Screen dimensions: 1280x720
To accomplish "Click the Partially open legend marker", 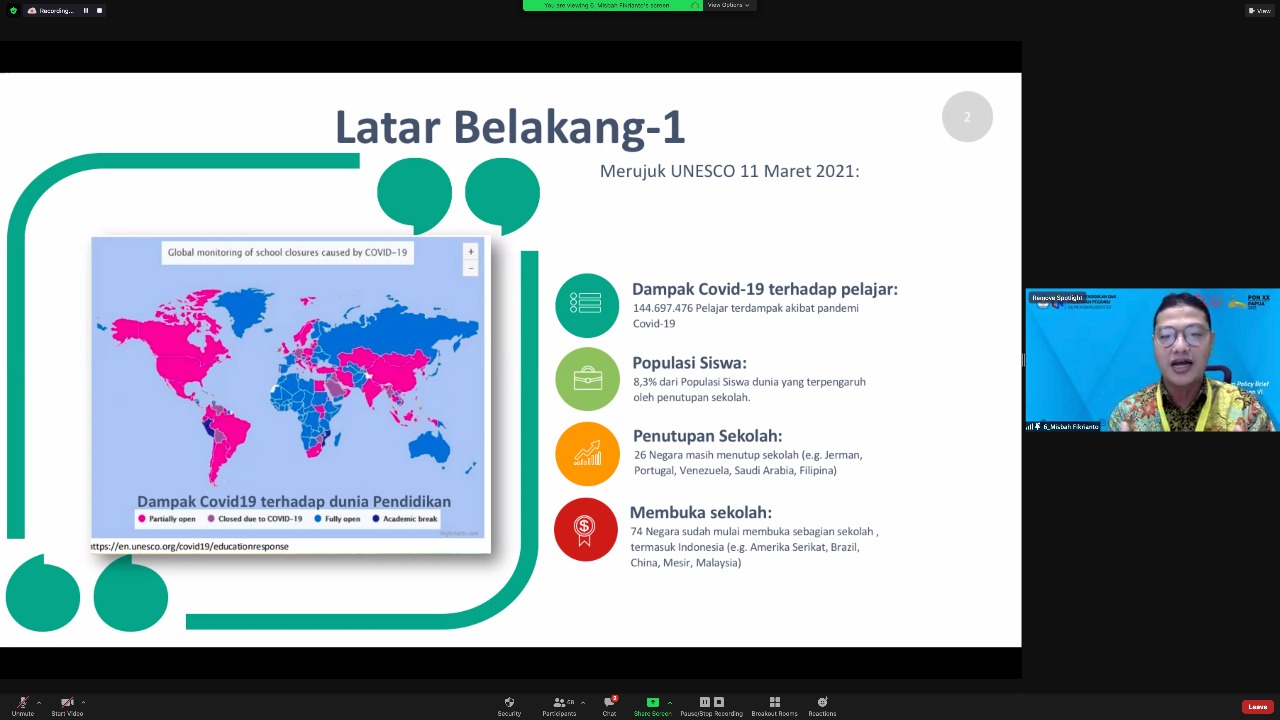I will pos(142,519).
